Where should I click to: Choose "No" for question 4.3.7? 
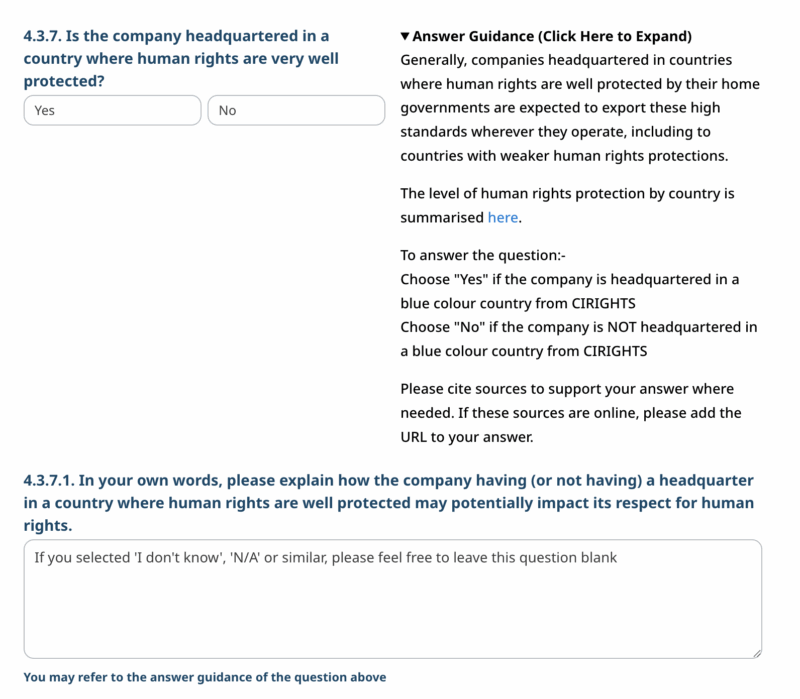296,110
